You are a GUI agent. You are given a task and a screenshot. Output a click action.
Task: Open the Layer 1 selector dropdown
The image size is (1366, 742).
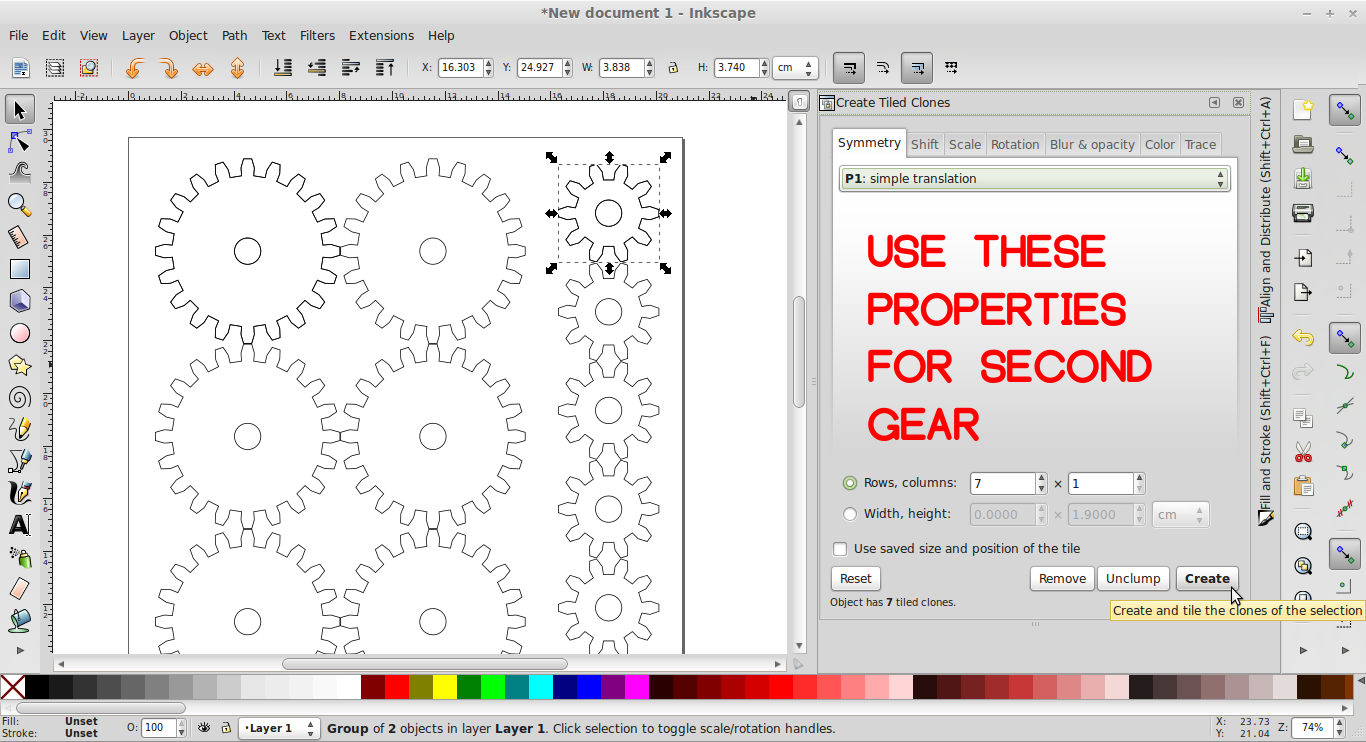pyautogui.click(x=278, y=728)
